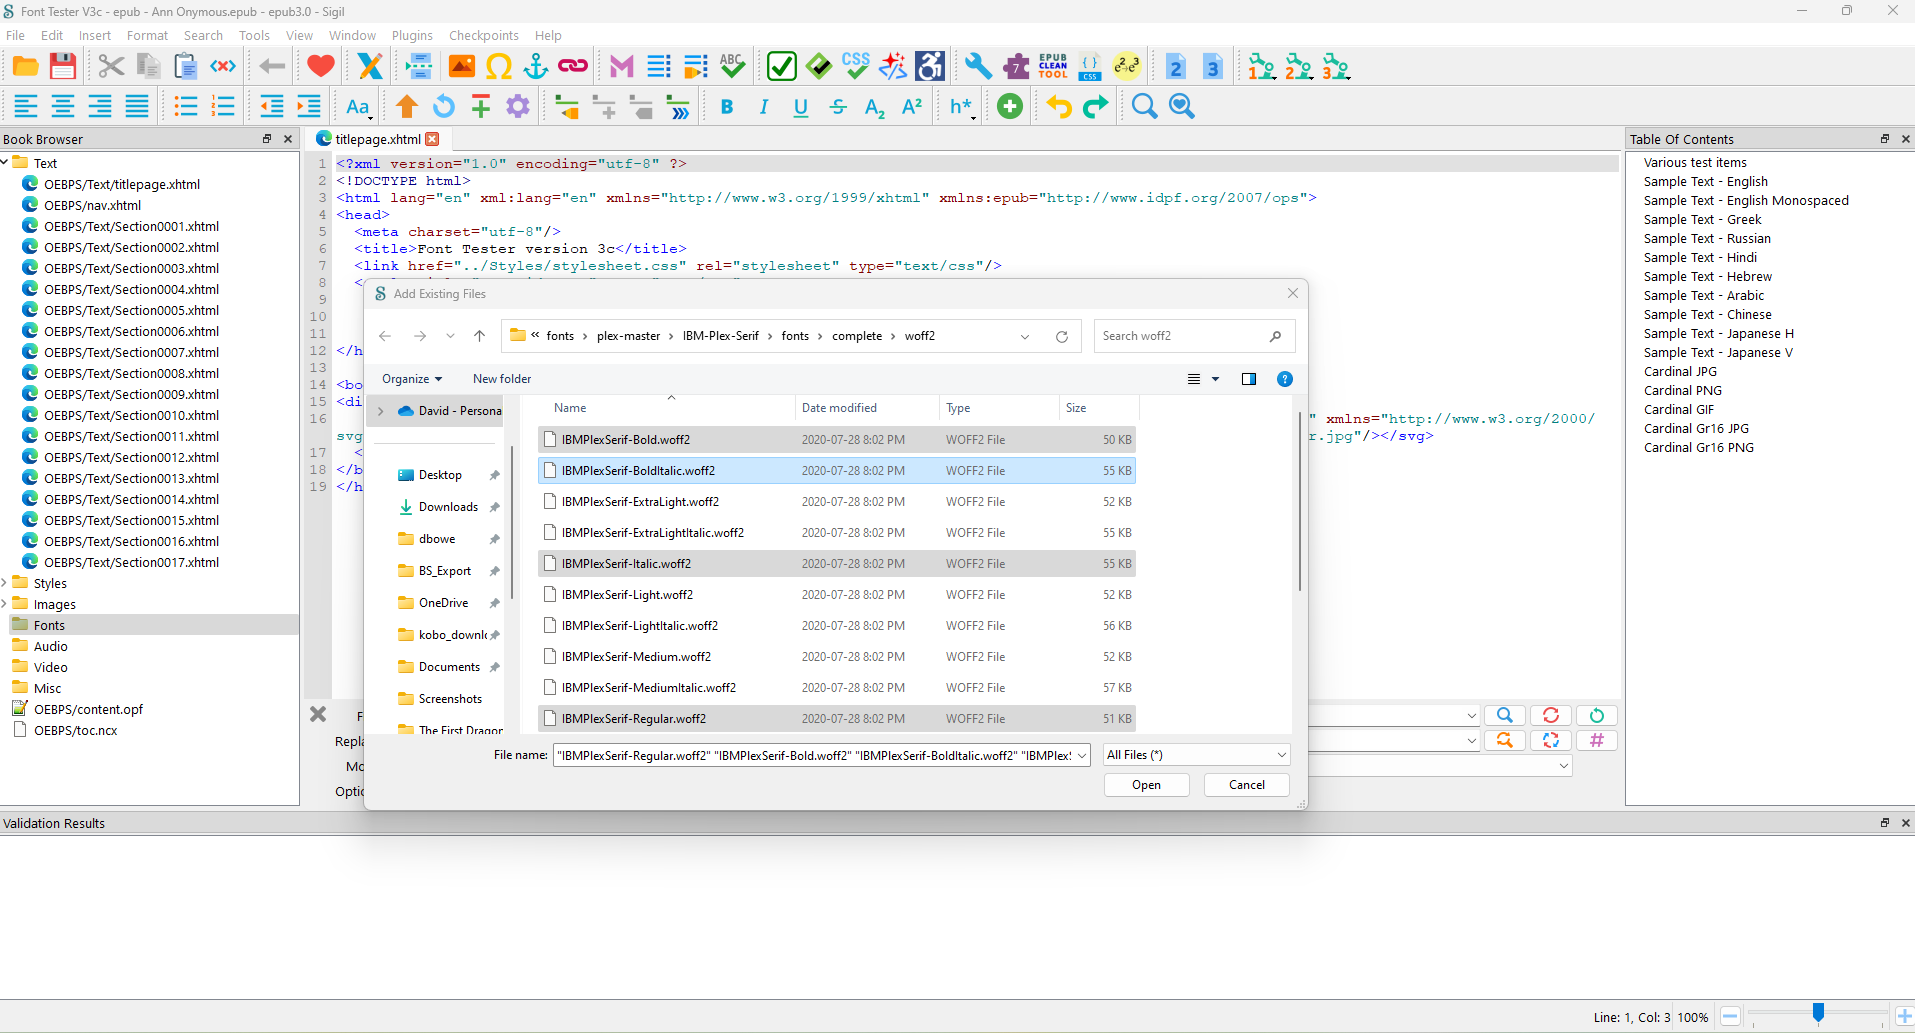
Task: Click the Underline formatting icon
Action: pyautogui.click(x=800, y=107)
